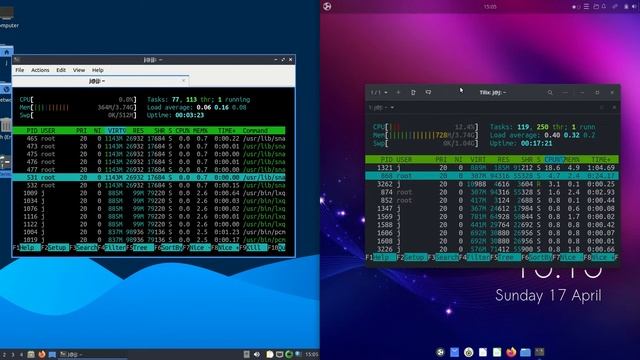The height and width of the screenshot is (360, 640).
Task: Click F4 Filter in the left htop
Action: pos(111,248)
